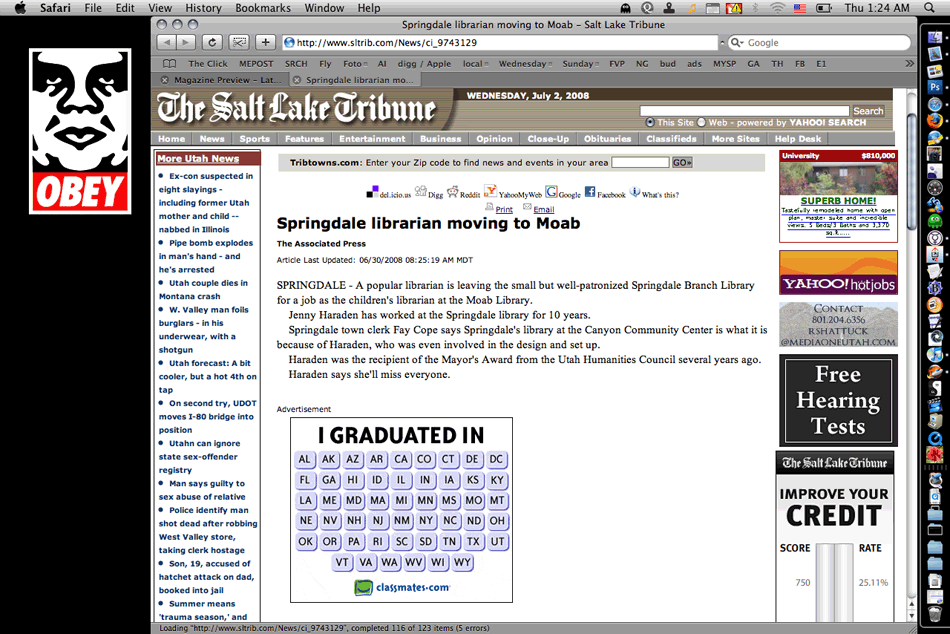The image size is (950, 634).
Task: Click the del.icio.us share icon
Action: (372, 192)
